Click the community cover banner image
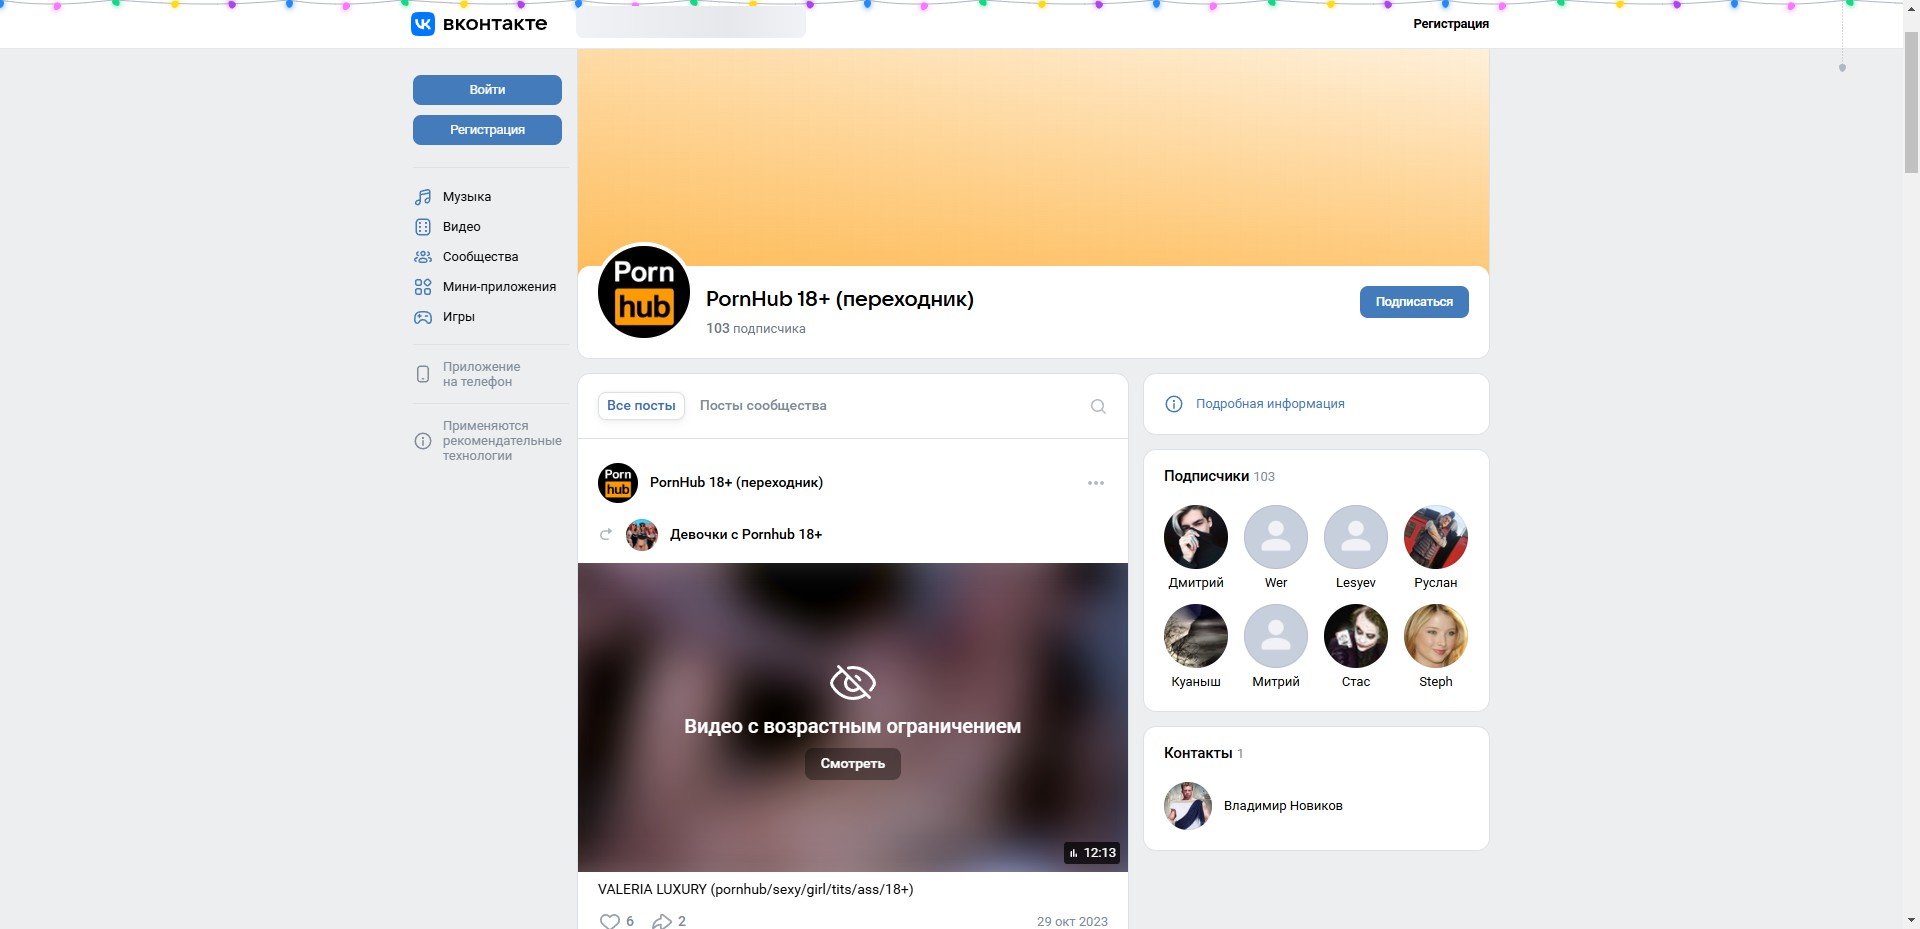 [x=1033, y=157]
